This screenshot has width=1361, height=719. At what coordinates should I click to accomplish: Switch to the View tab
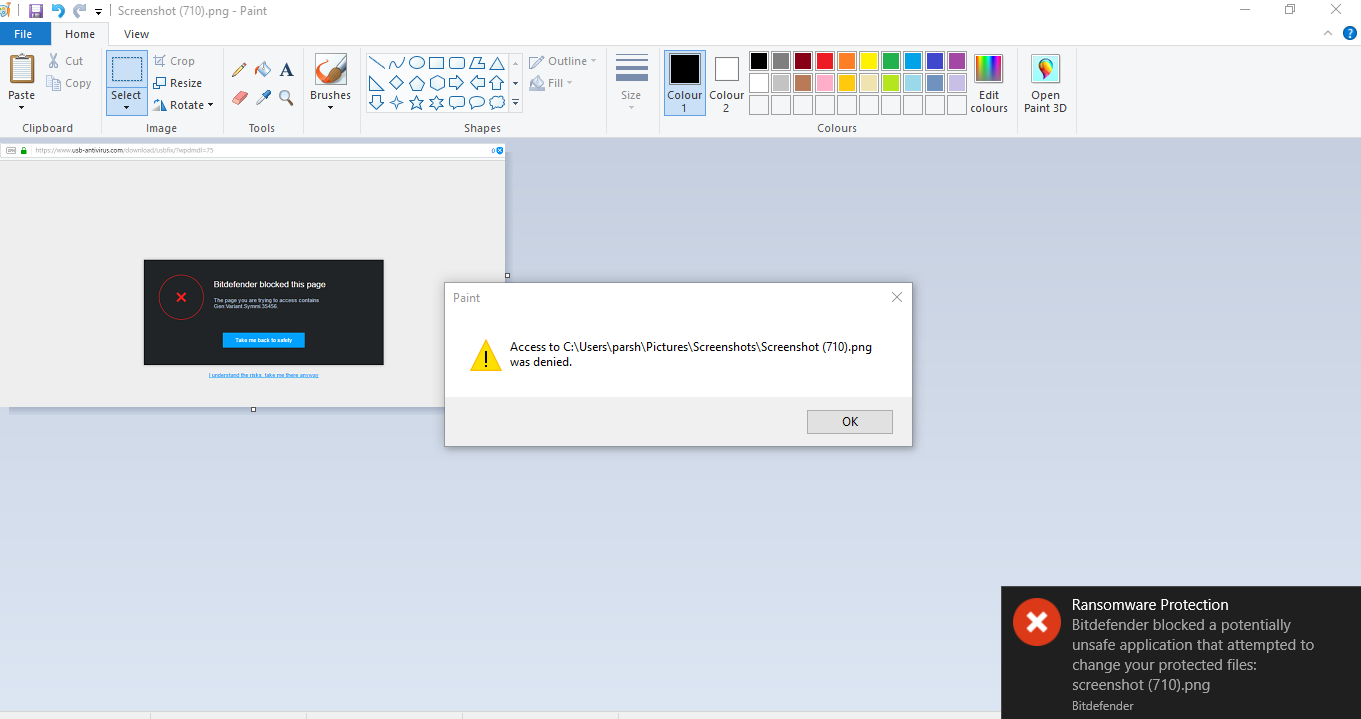tap(137, 34)
